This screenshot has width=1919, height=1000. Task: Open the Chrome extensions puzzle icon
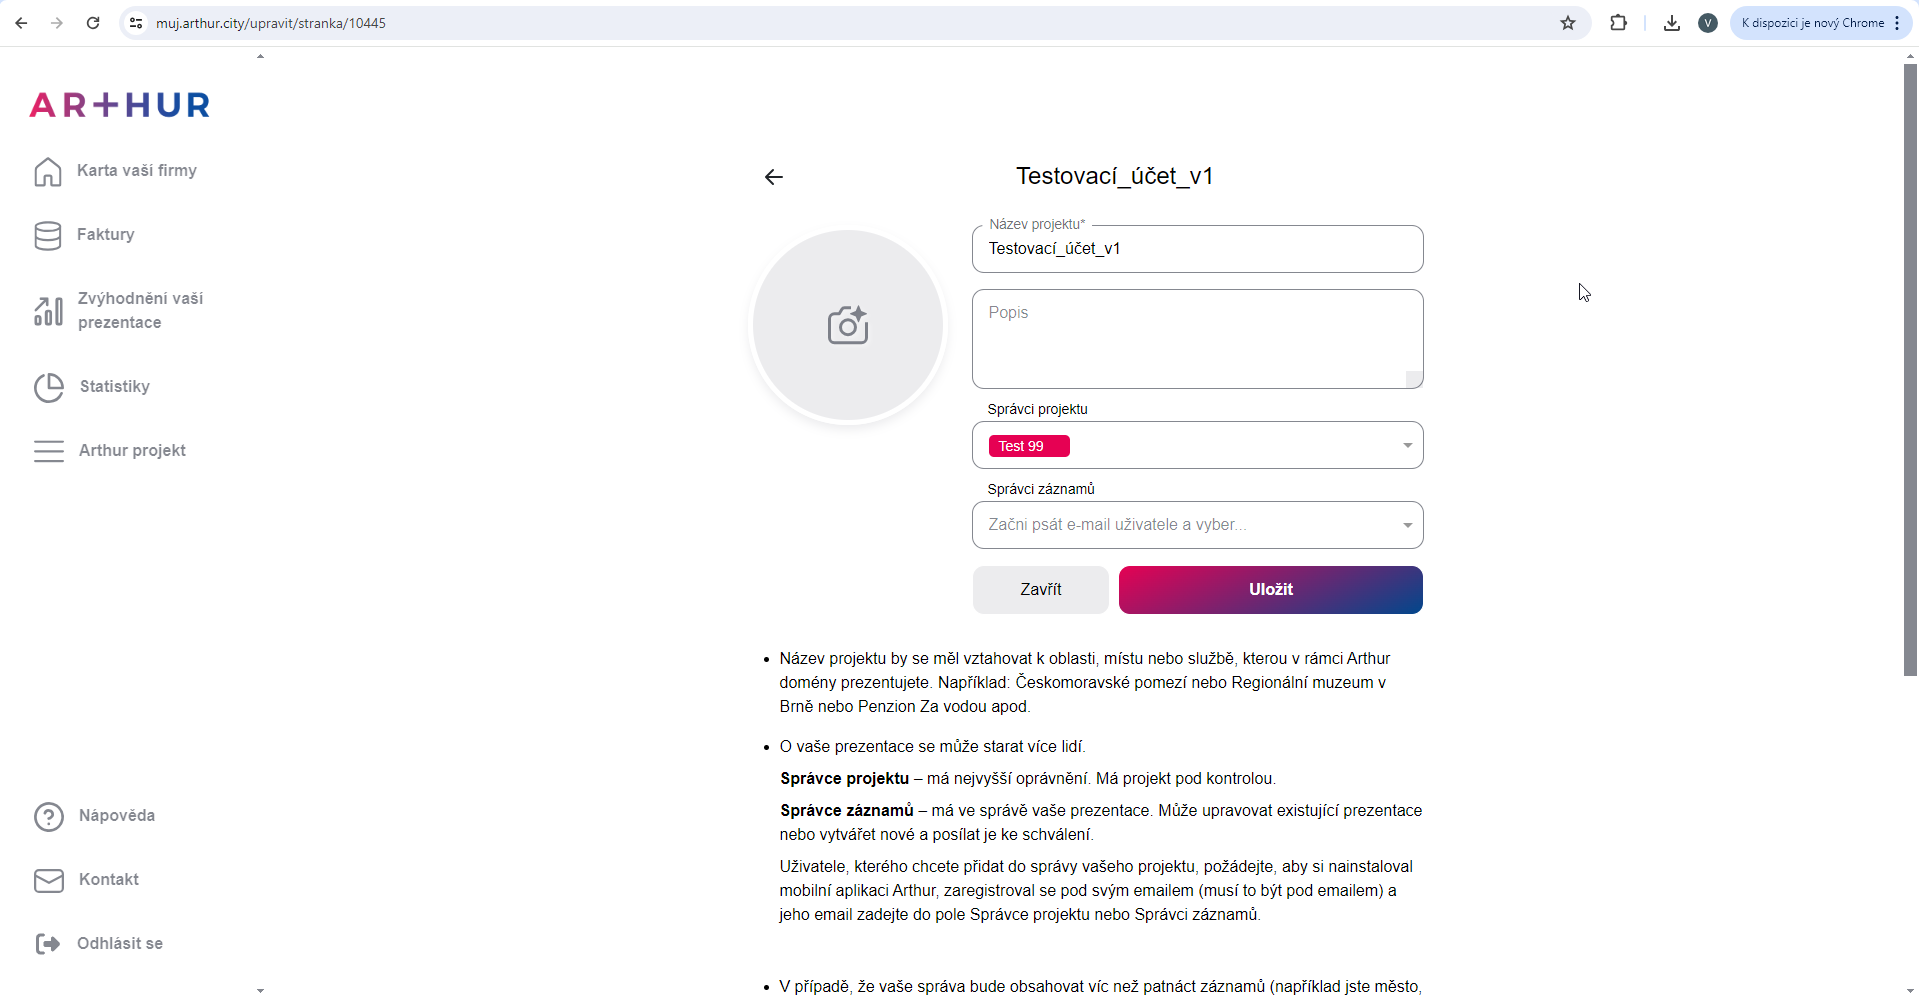point(1618,23)
